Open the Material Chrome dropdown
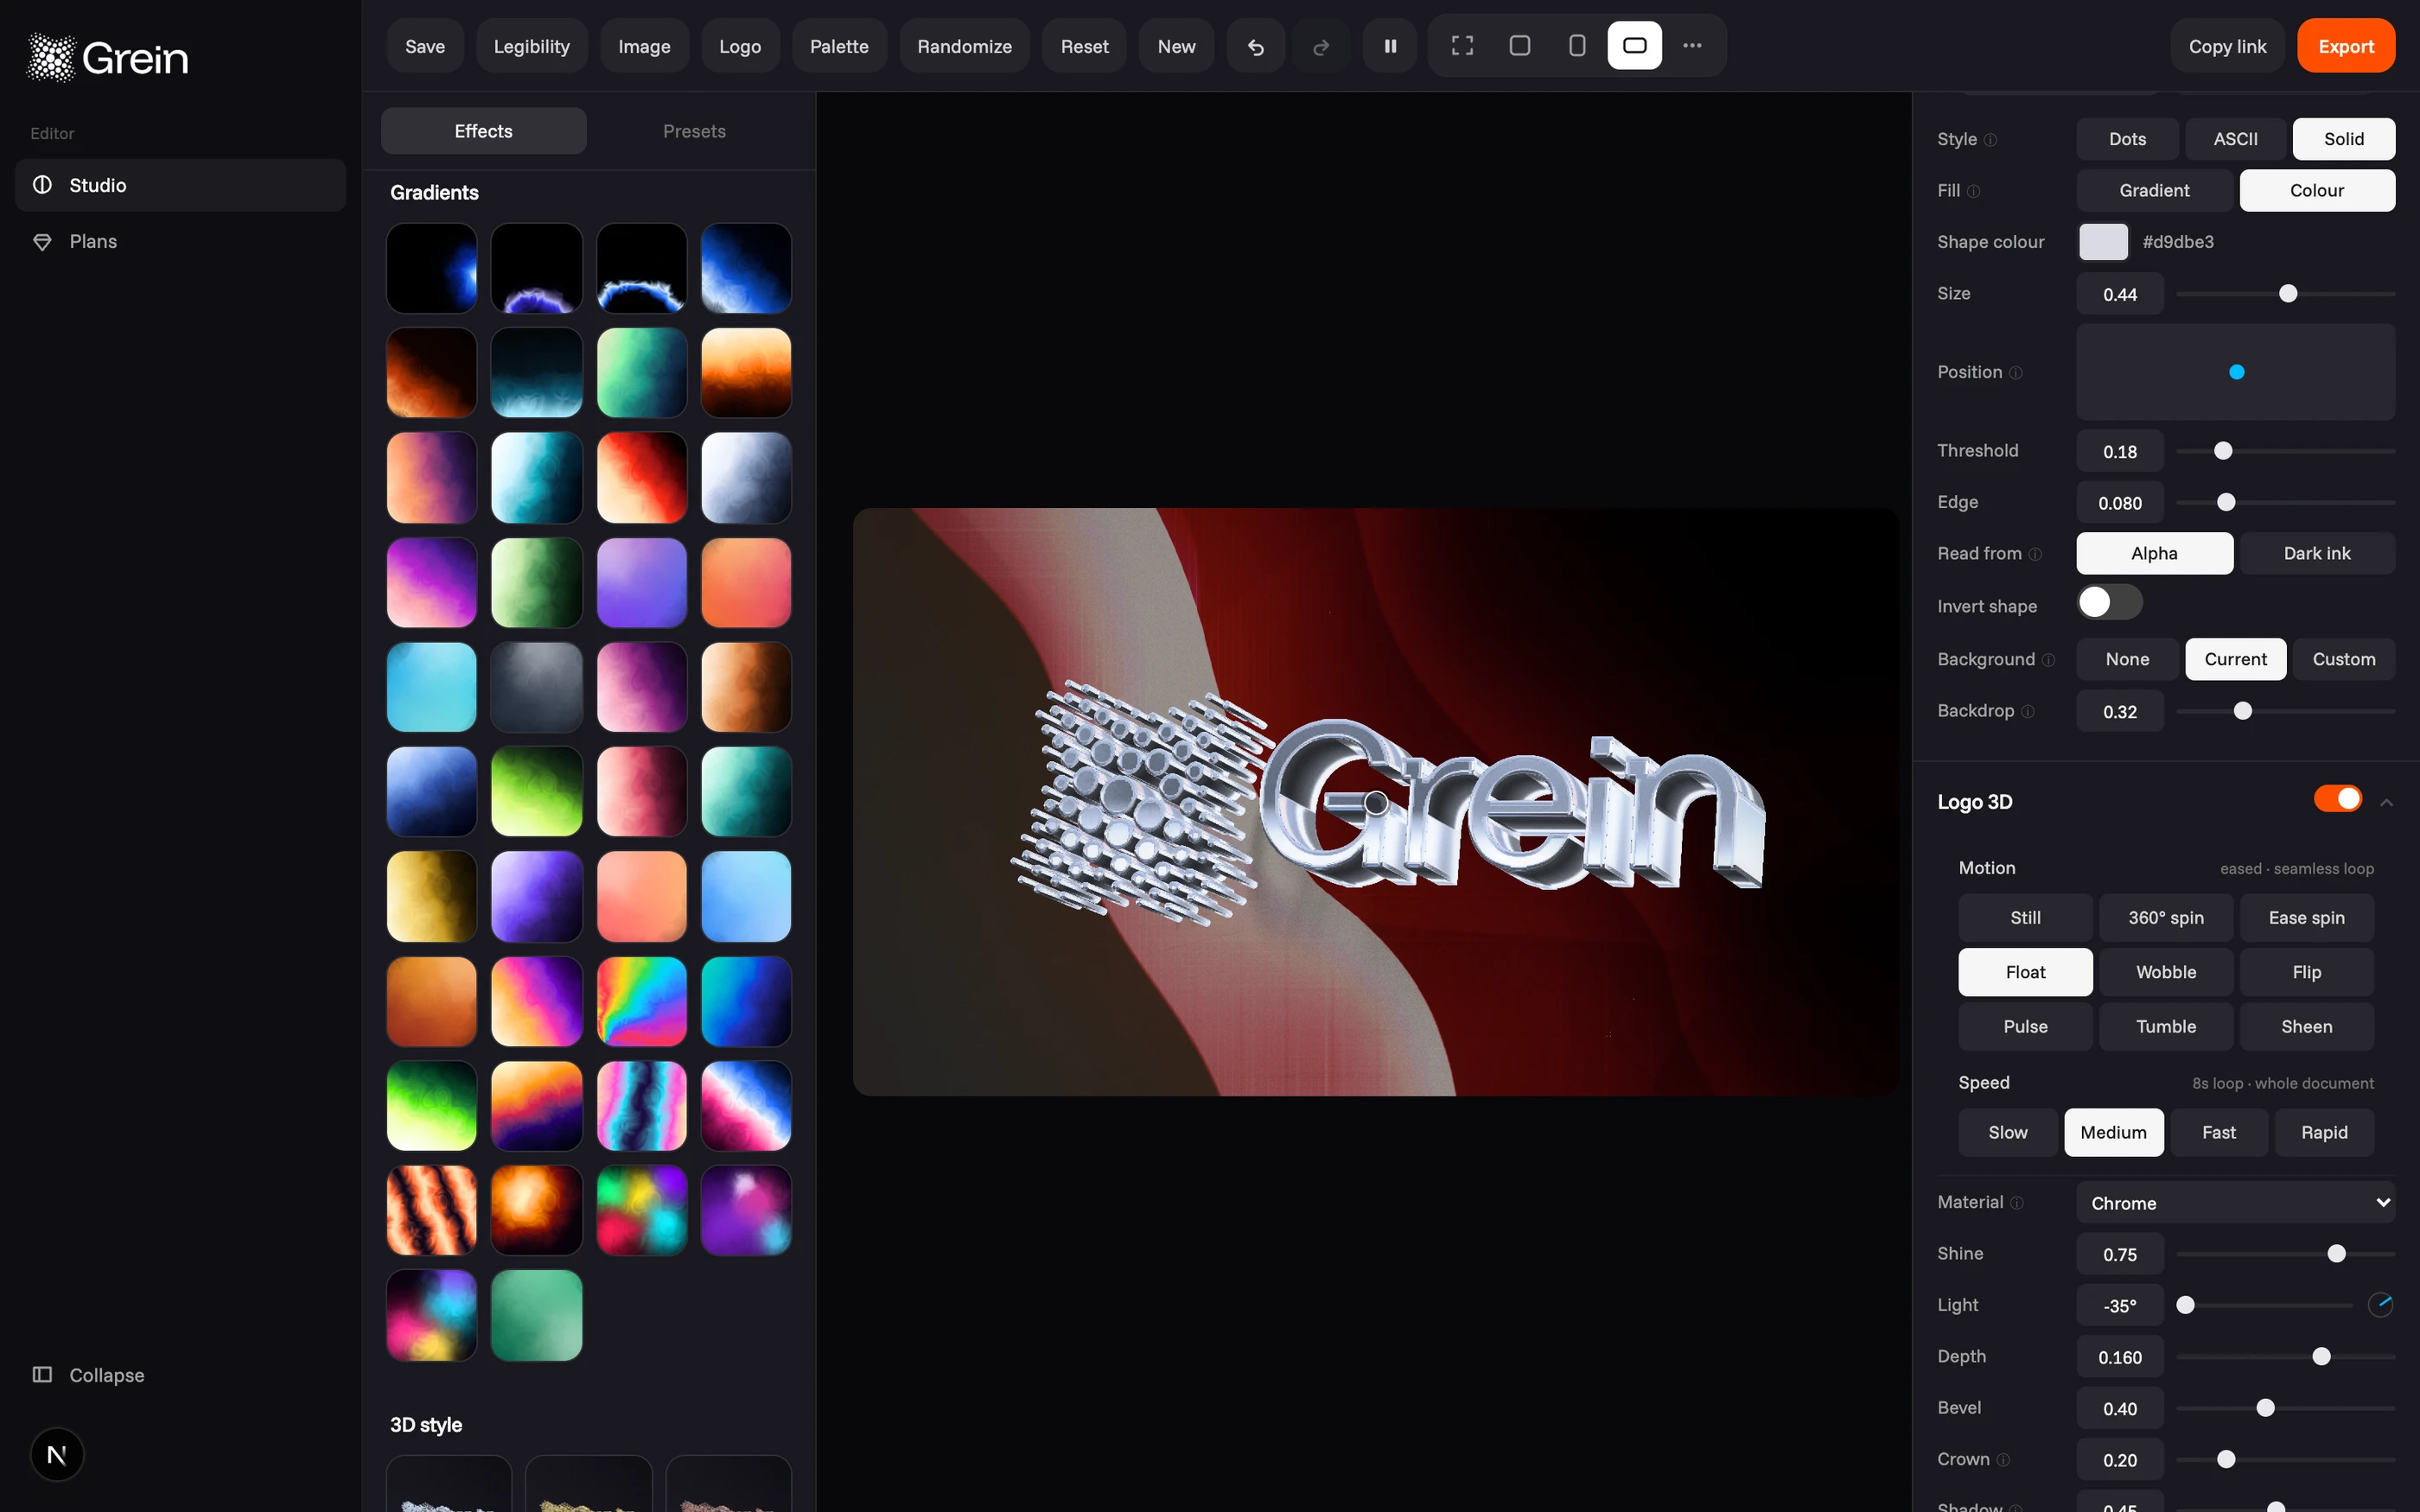The height and width of the screenshot is (1512, 2420). tap(2235, 1203)
